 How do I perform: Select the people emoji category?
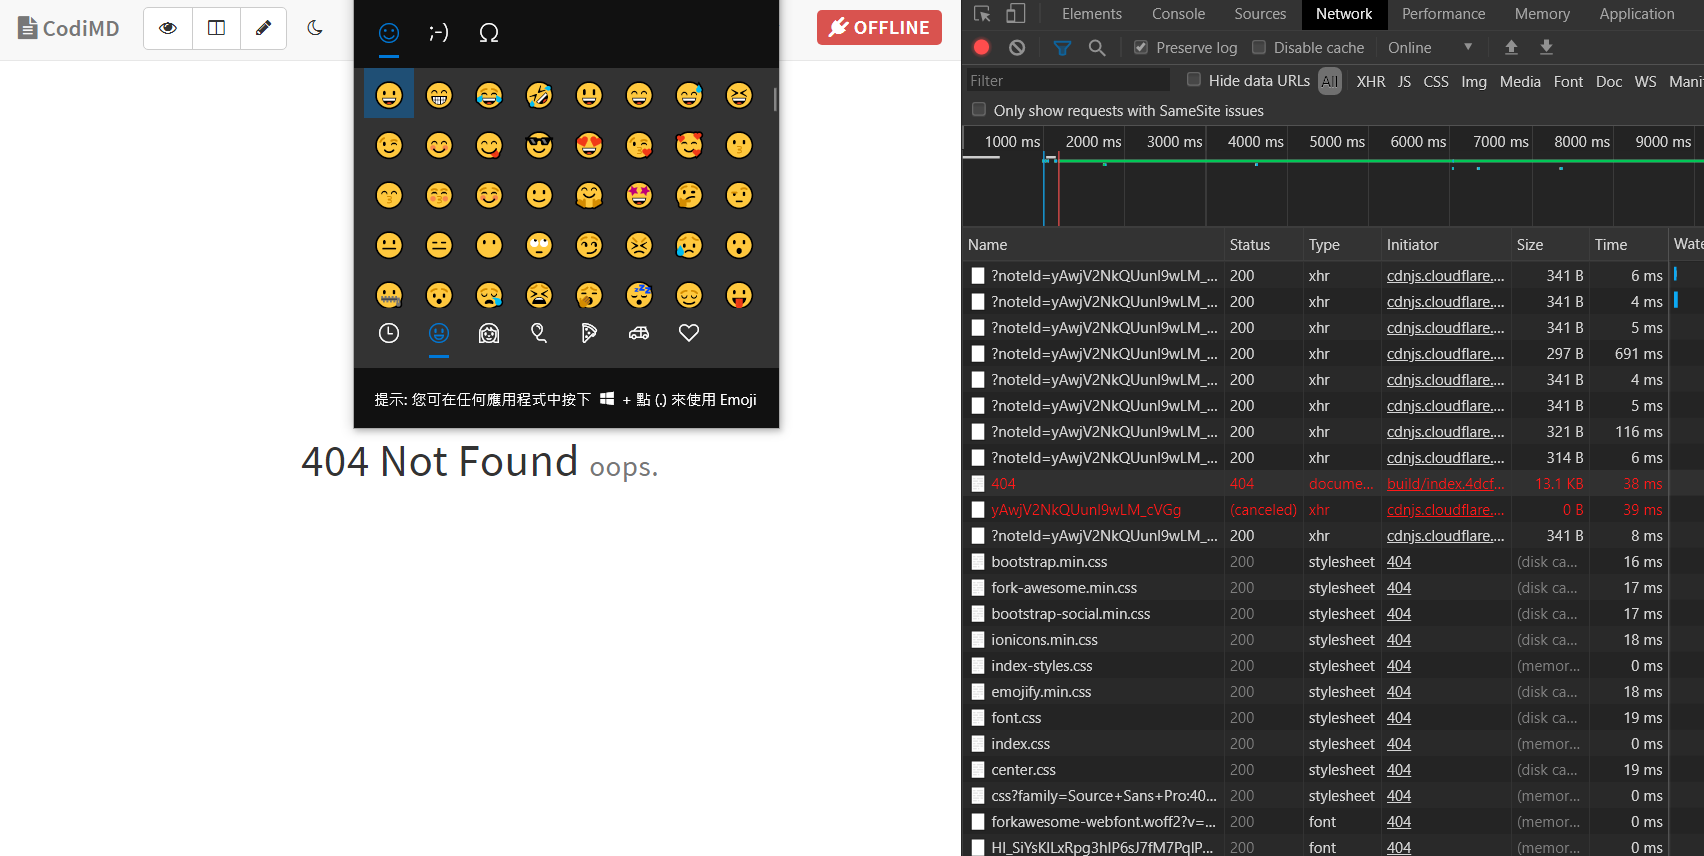pos(489,334)
